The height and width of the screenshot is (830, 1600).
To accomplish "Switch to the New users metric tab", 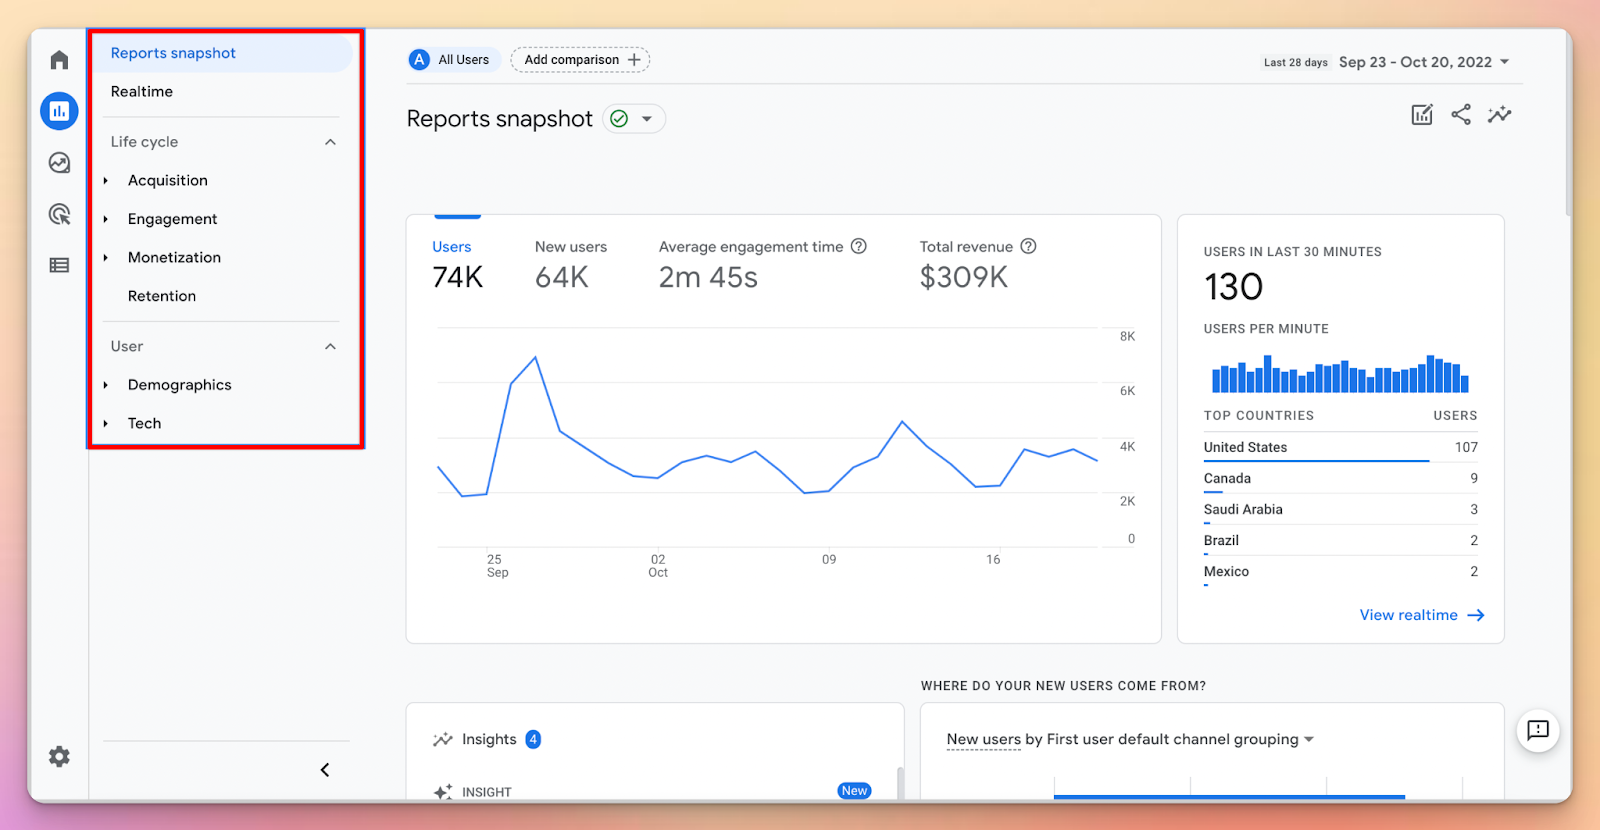I will point(570,264).
